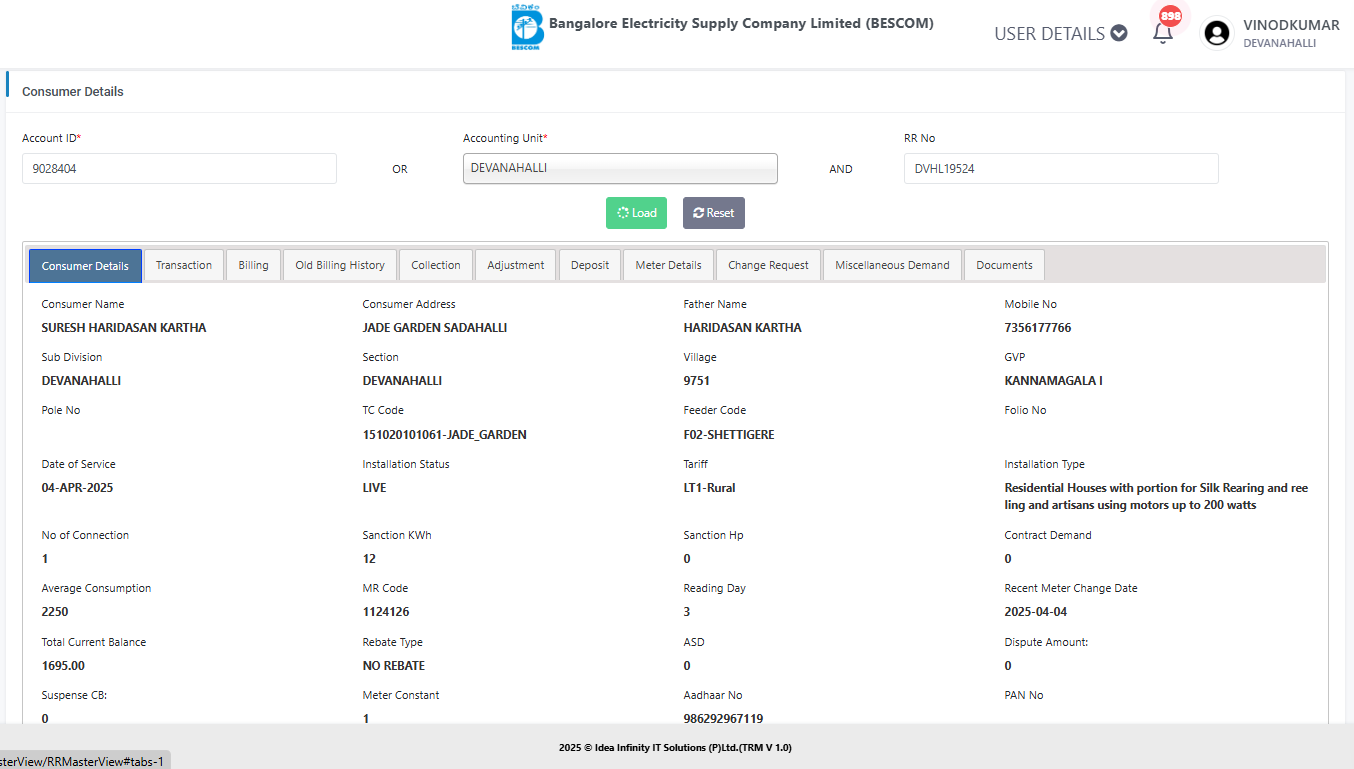
Task: Click the Account ID input field
Action: click(179, 168)
